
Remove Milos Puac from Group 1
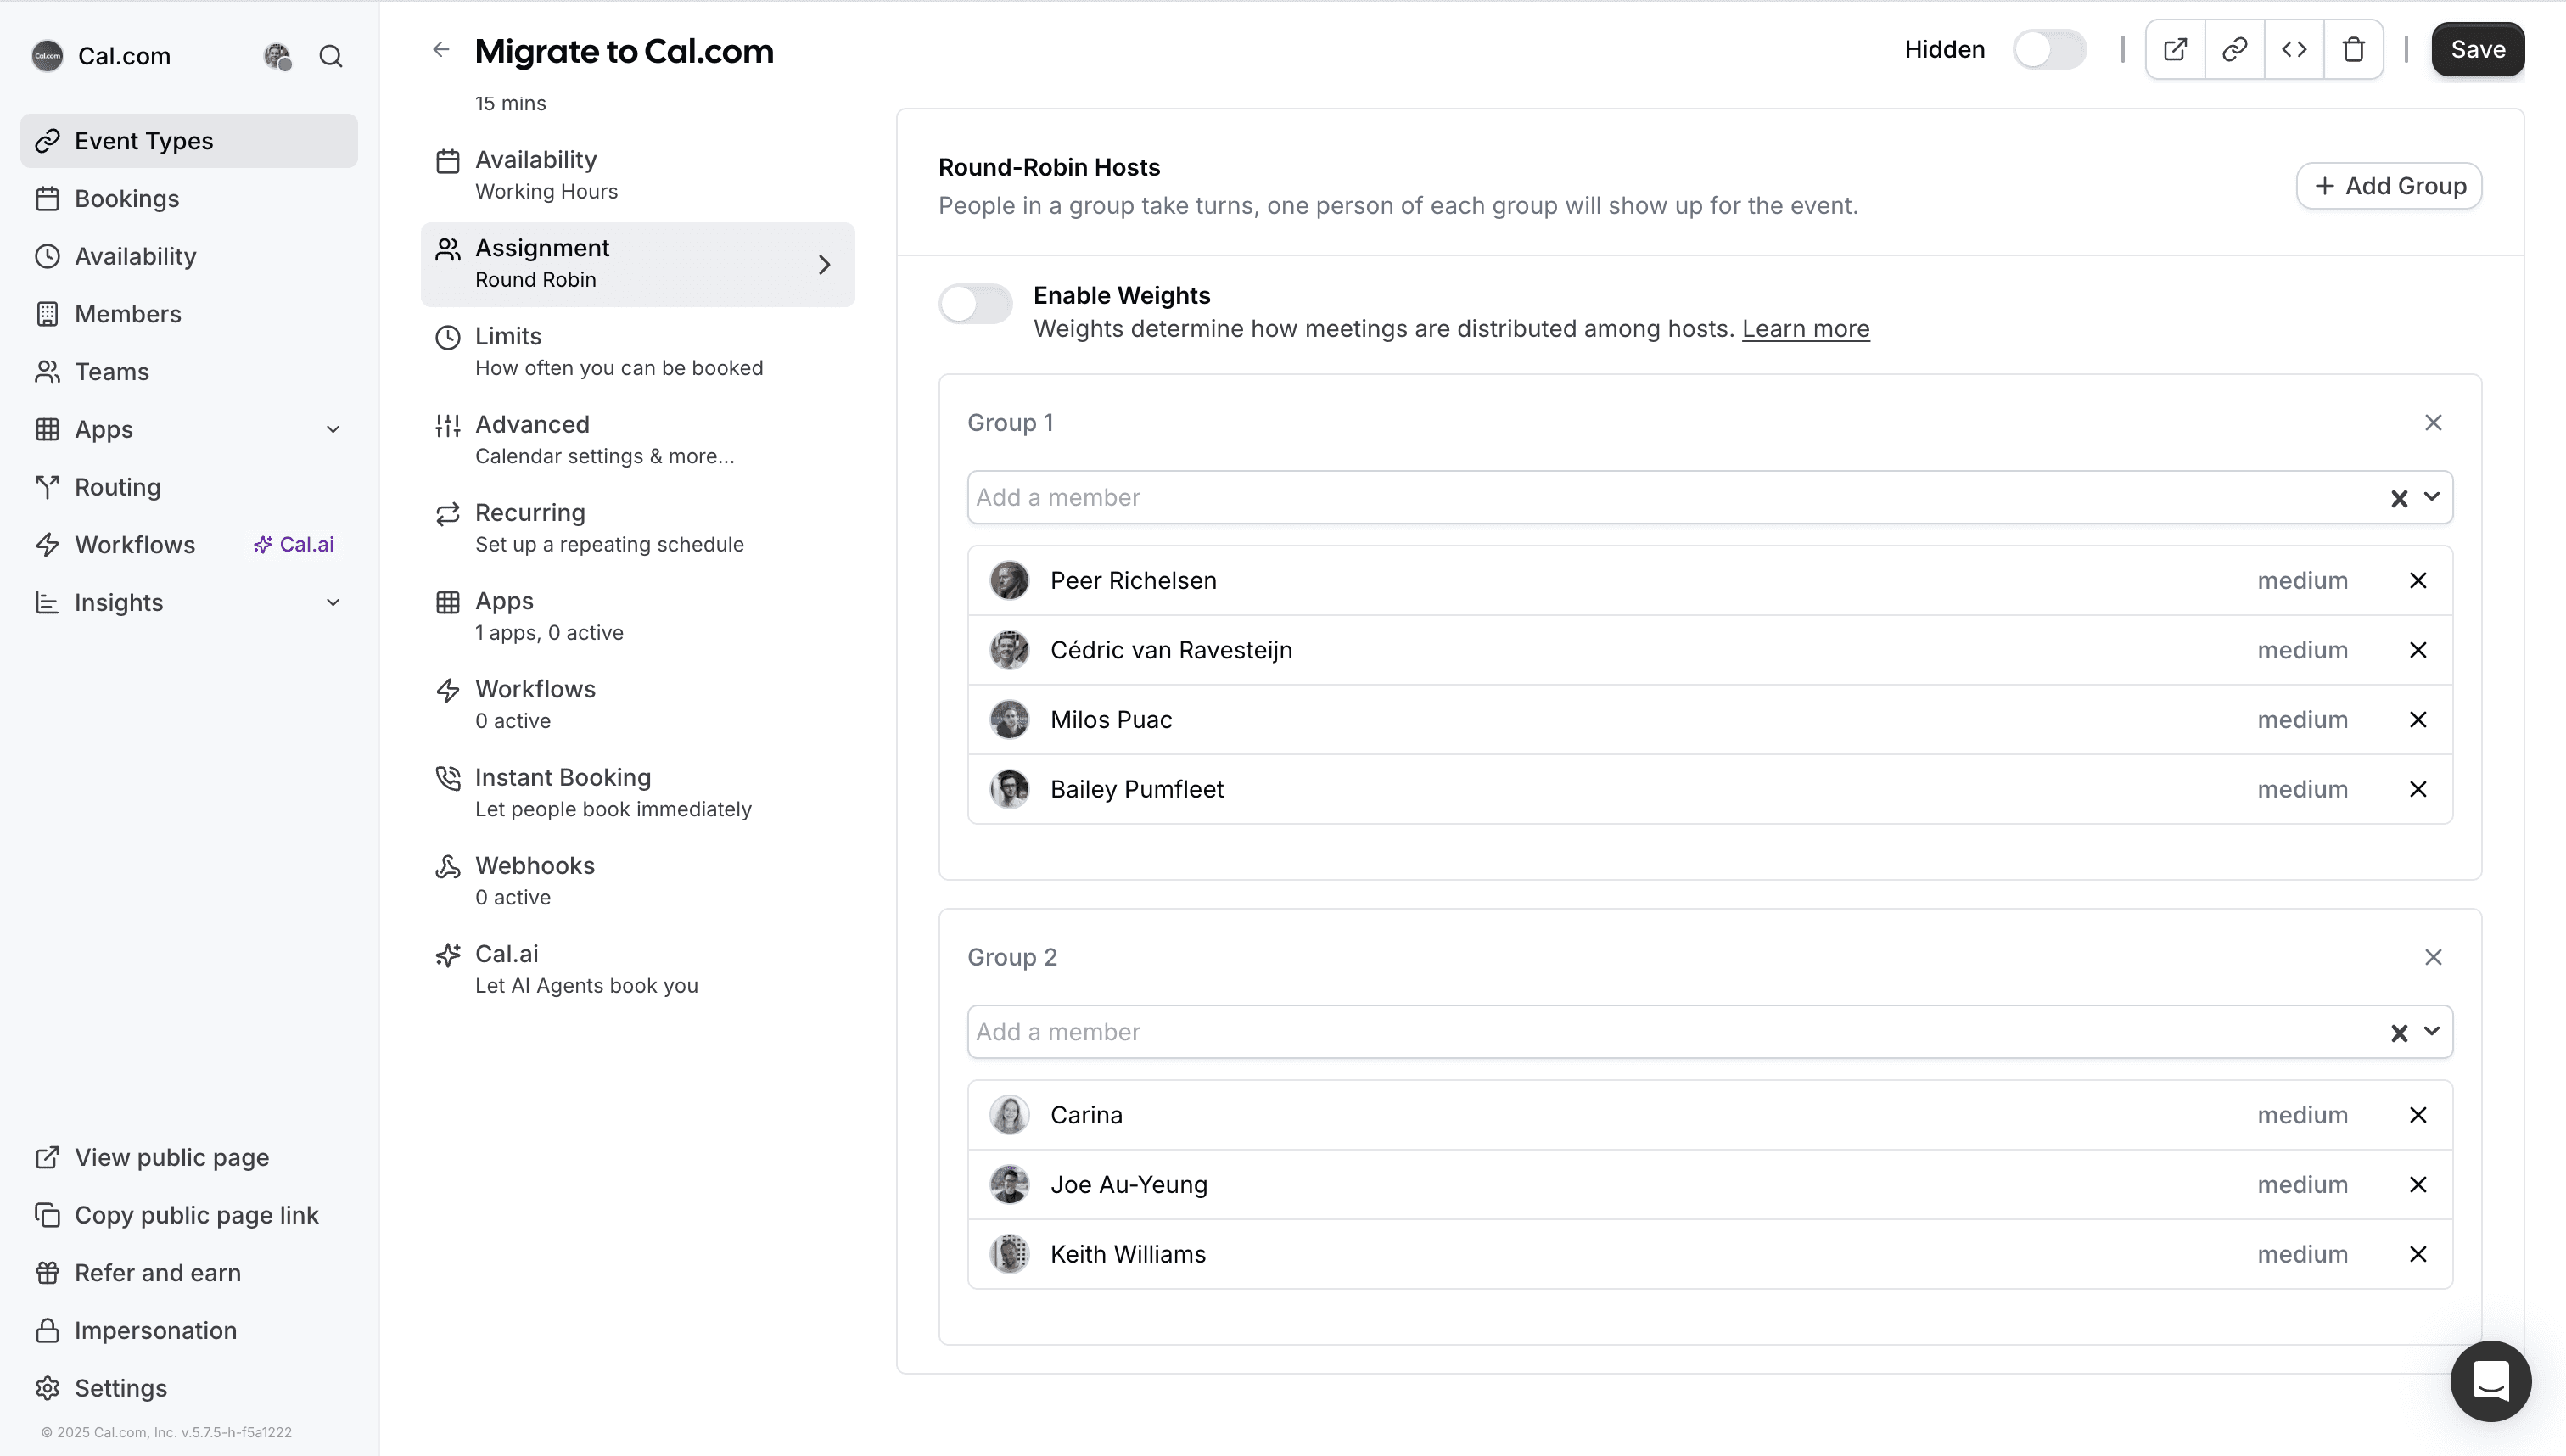(x=2418, y=720)
